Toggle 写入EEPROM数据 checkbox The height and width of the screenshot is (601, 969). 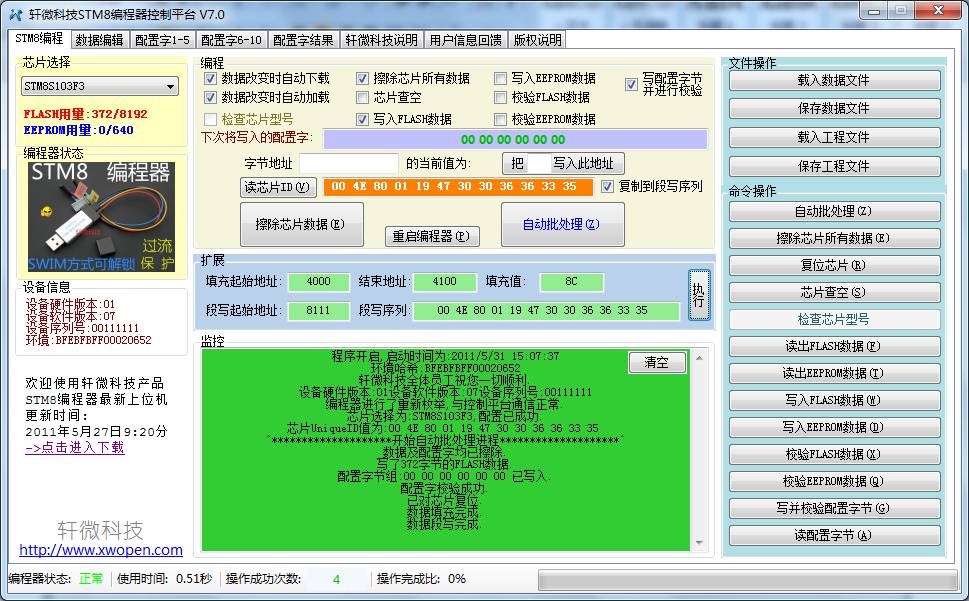pyautogui.click(x=501, y=78)
